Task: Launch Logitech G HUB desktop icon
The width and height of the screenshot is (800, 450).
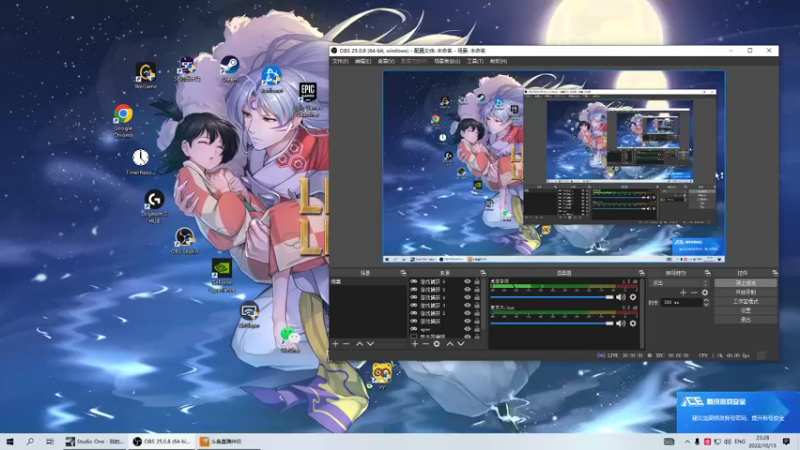Action: (154, 207)
